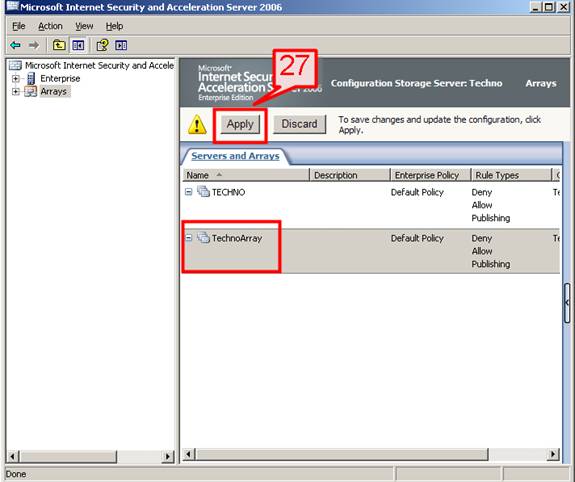Click the yellow warning icon
Image resolution: width=575 pixels, height=482 pixels.
click(x=197, y=124)
